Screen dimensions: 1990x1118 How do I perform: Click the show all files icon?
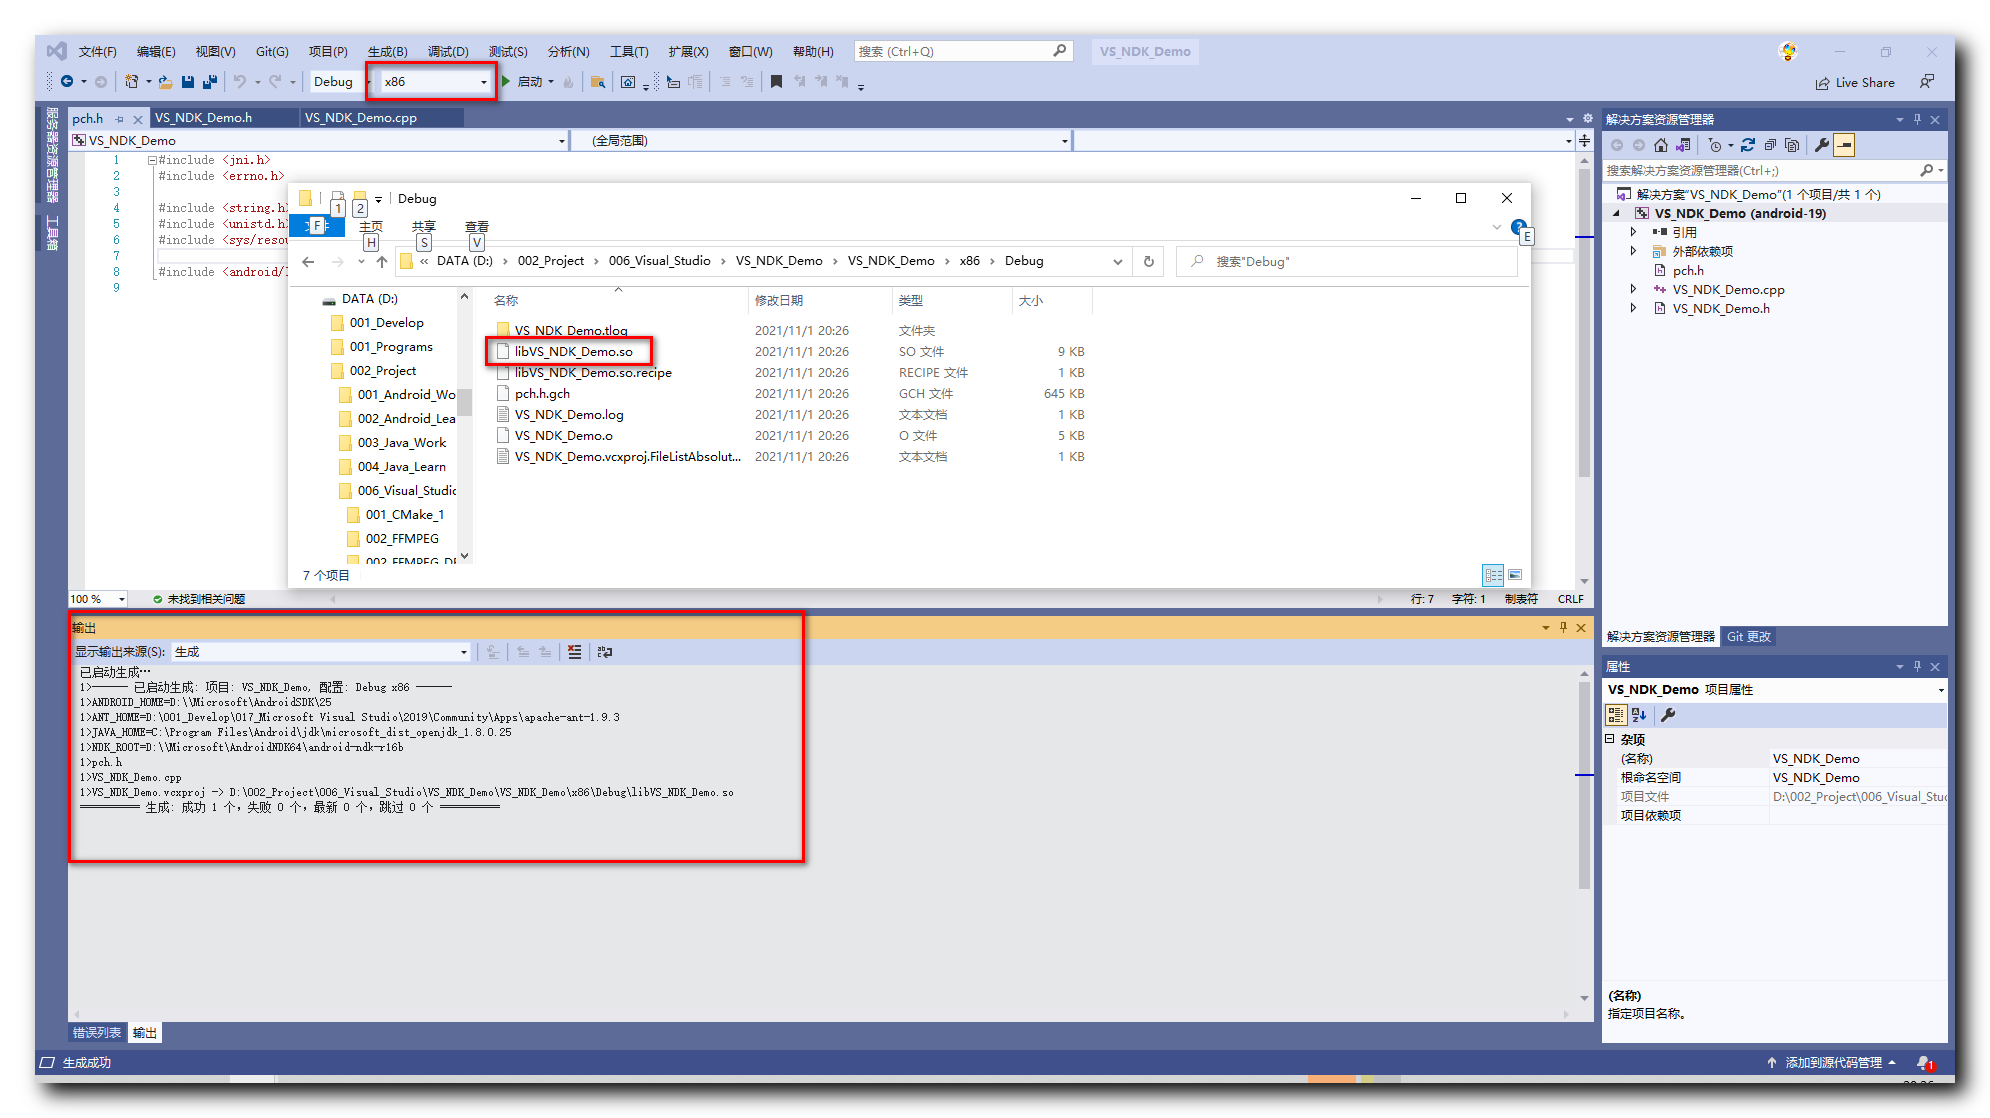pyautogui.click(x=1792, y=145)
